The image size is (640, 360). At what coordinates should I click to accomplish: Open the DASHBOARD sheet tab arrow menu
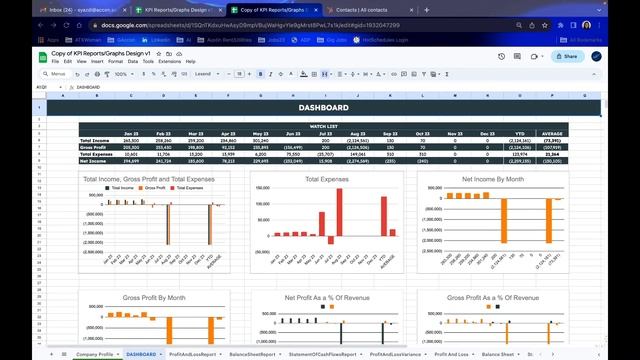tap(161, 354)
